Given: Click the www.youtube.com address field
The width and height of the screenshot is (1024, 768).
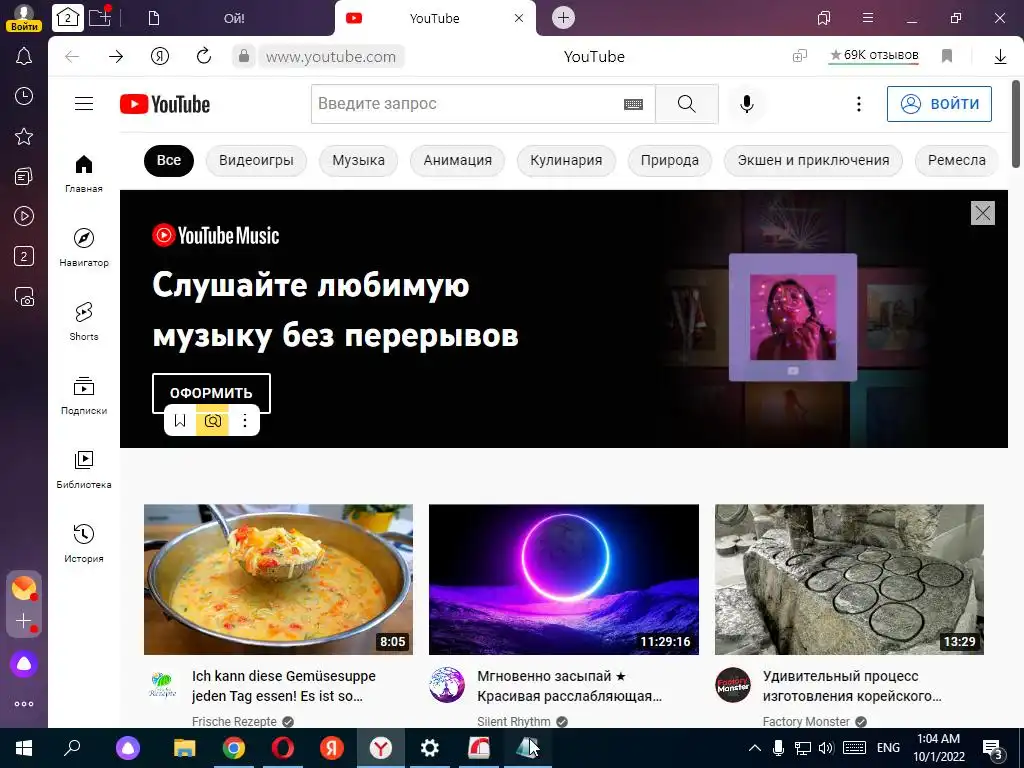Looking at the screenshot, I should pyautogui.click(x=330, y=57).
